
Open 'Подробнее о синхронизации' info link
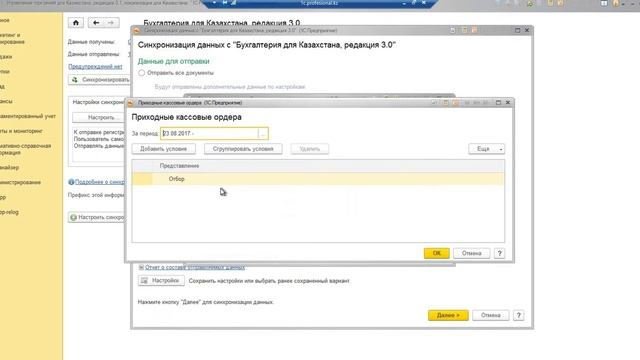pos(99,182)
